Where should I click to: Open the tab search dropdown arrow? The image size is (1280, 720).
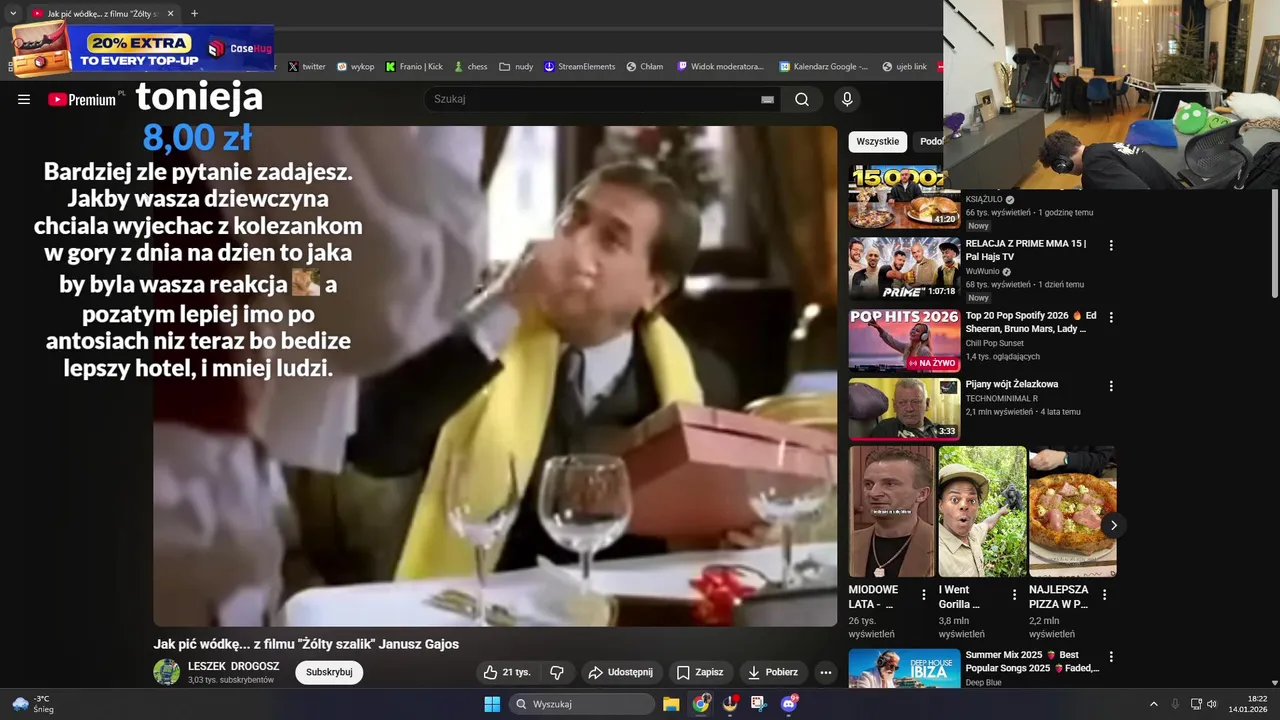(x=13, y=14)
